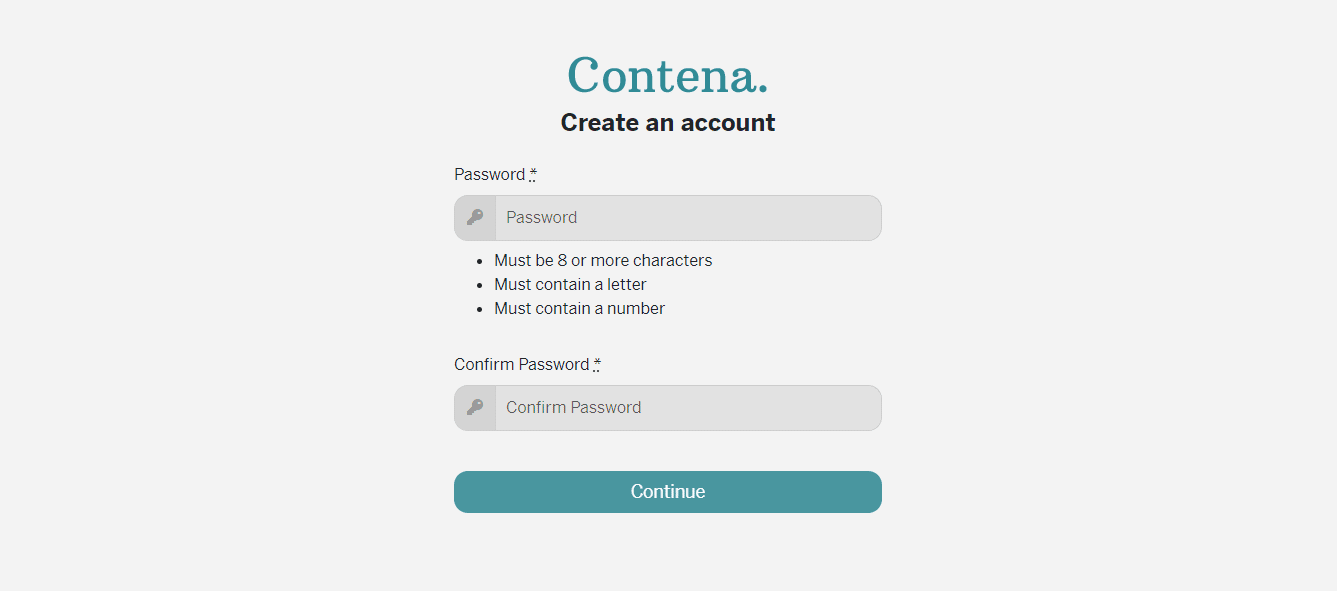This screenshot has width=1337, height=591.
Task: Click the "Confirm Password" field label
Action: point(521,364)
